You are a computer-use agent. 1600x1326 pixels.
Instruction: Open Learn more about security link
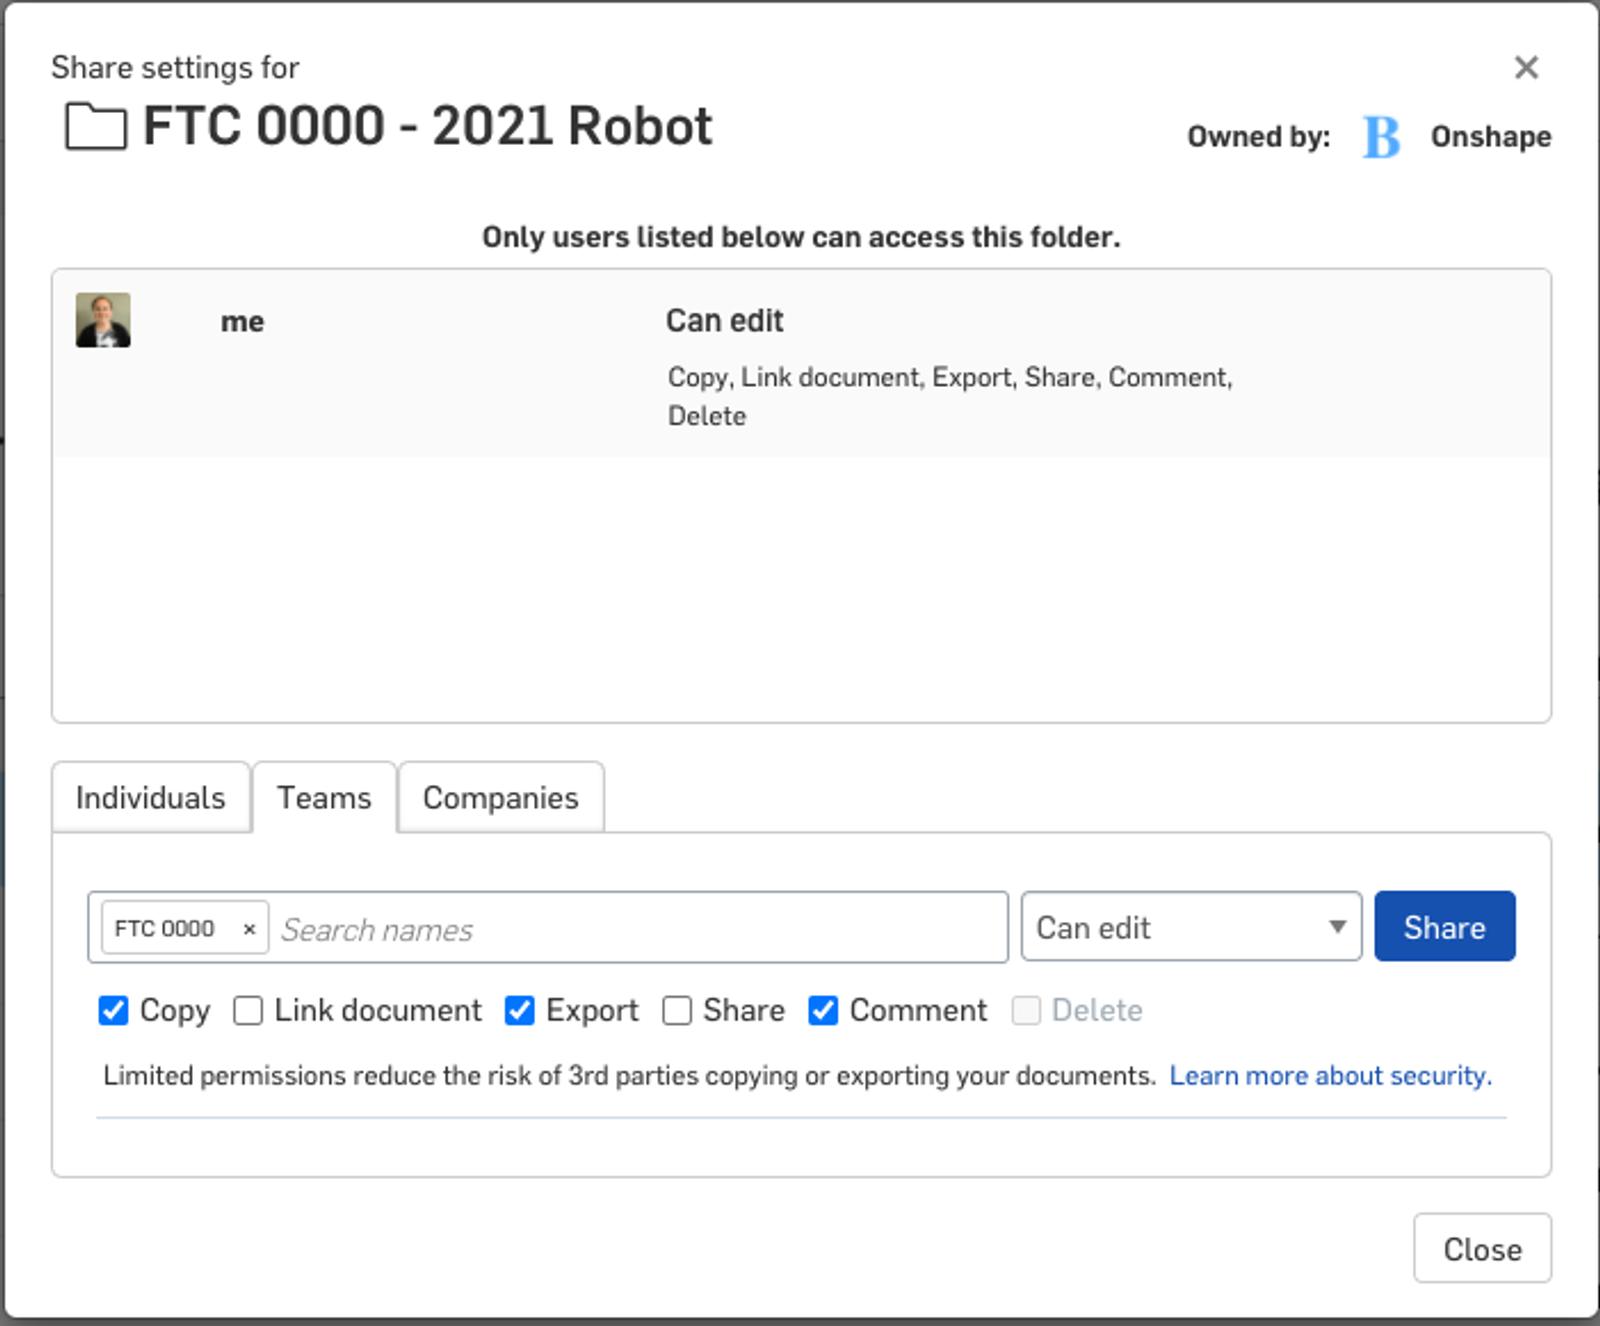tap(1330, 1075)
